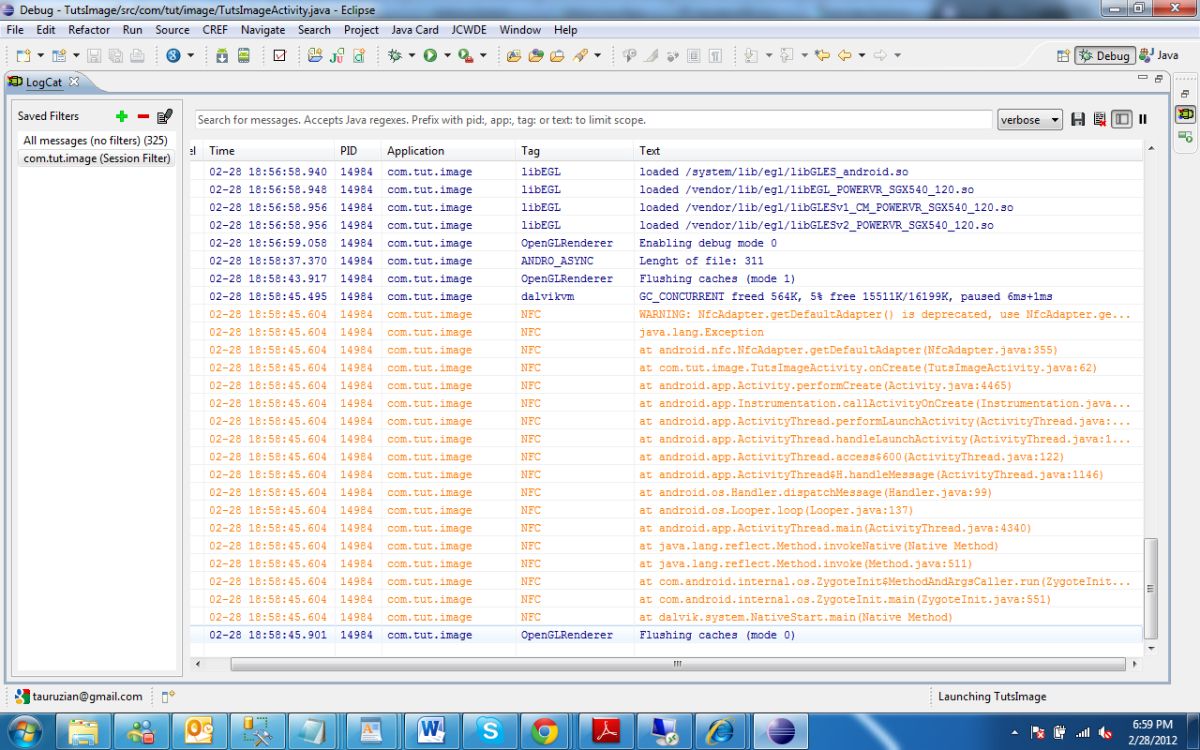Click the Time column header

point(268,151)
